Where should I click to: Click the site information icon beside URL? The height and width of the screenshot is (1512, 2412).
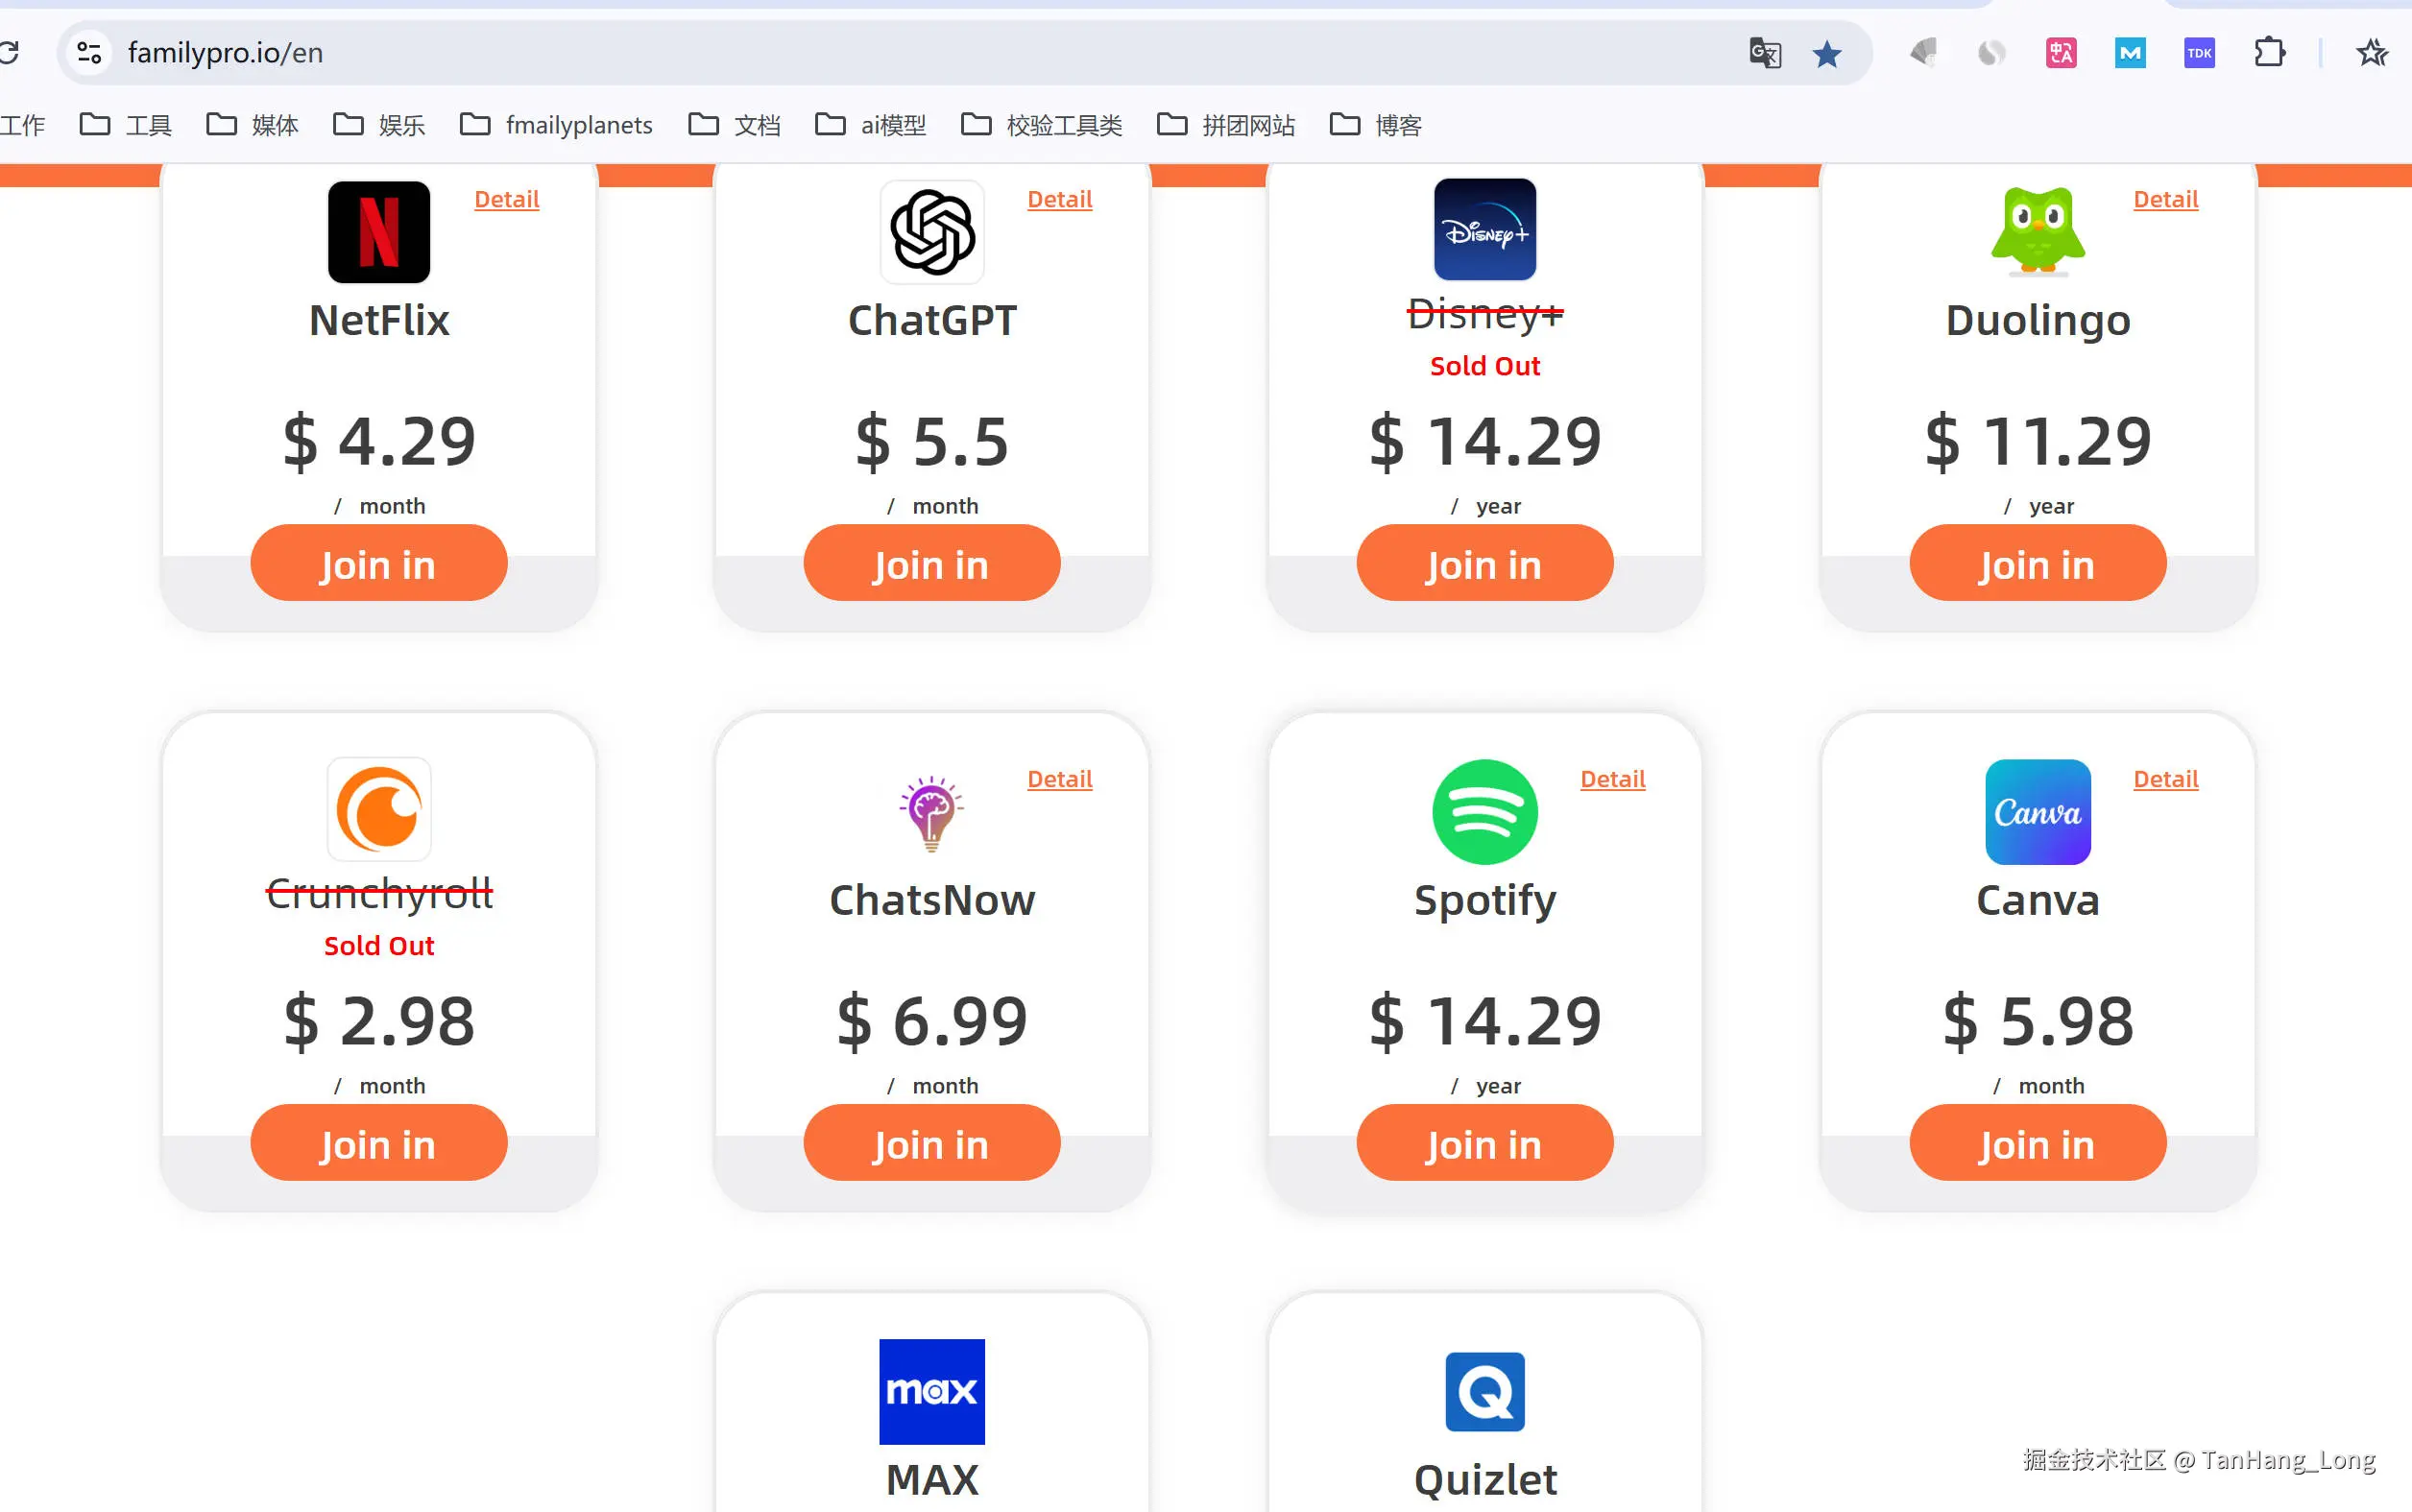(x=89, y=53)
